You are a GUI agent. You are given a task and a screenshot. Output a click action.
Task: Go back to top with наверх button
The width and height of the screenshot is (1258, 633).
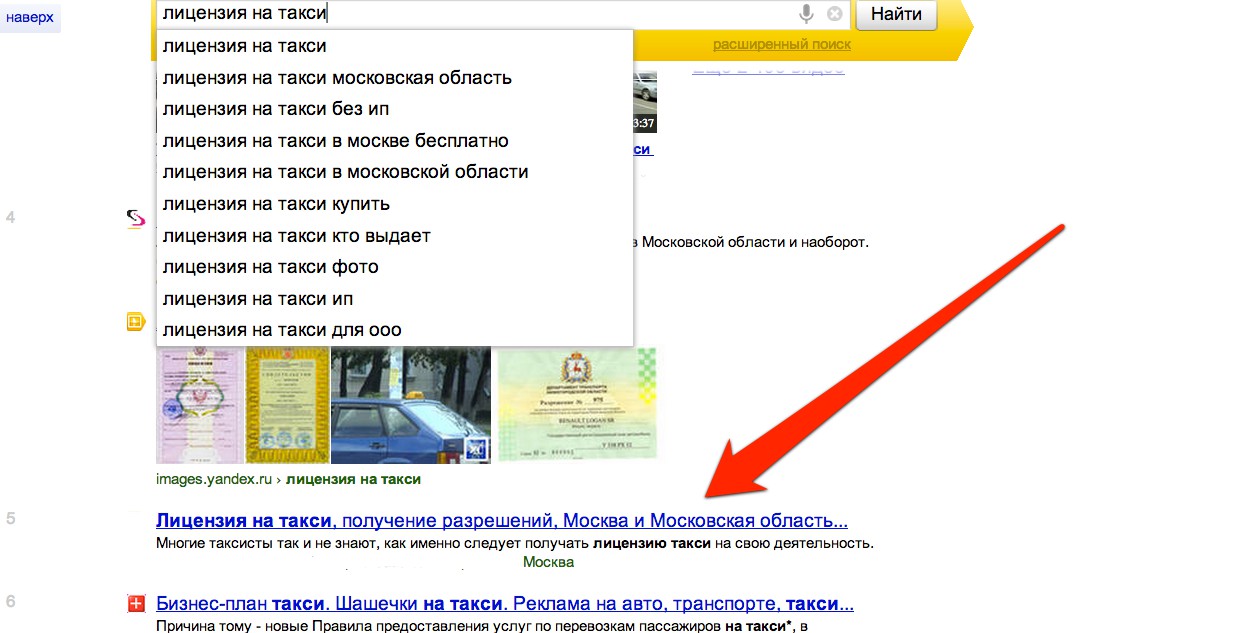30,17
